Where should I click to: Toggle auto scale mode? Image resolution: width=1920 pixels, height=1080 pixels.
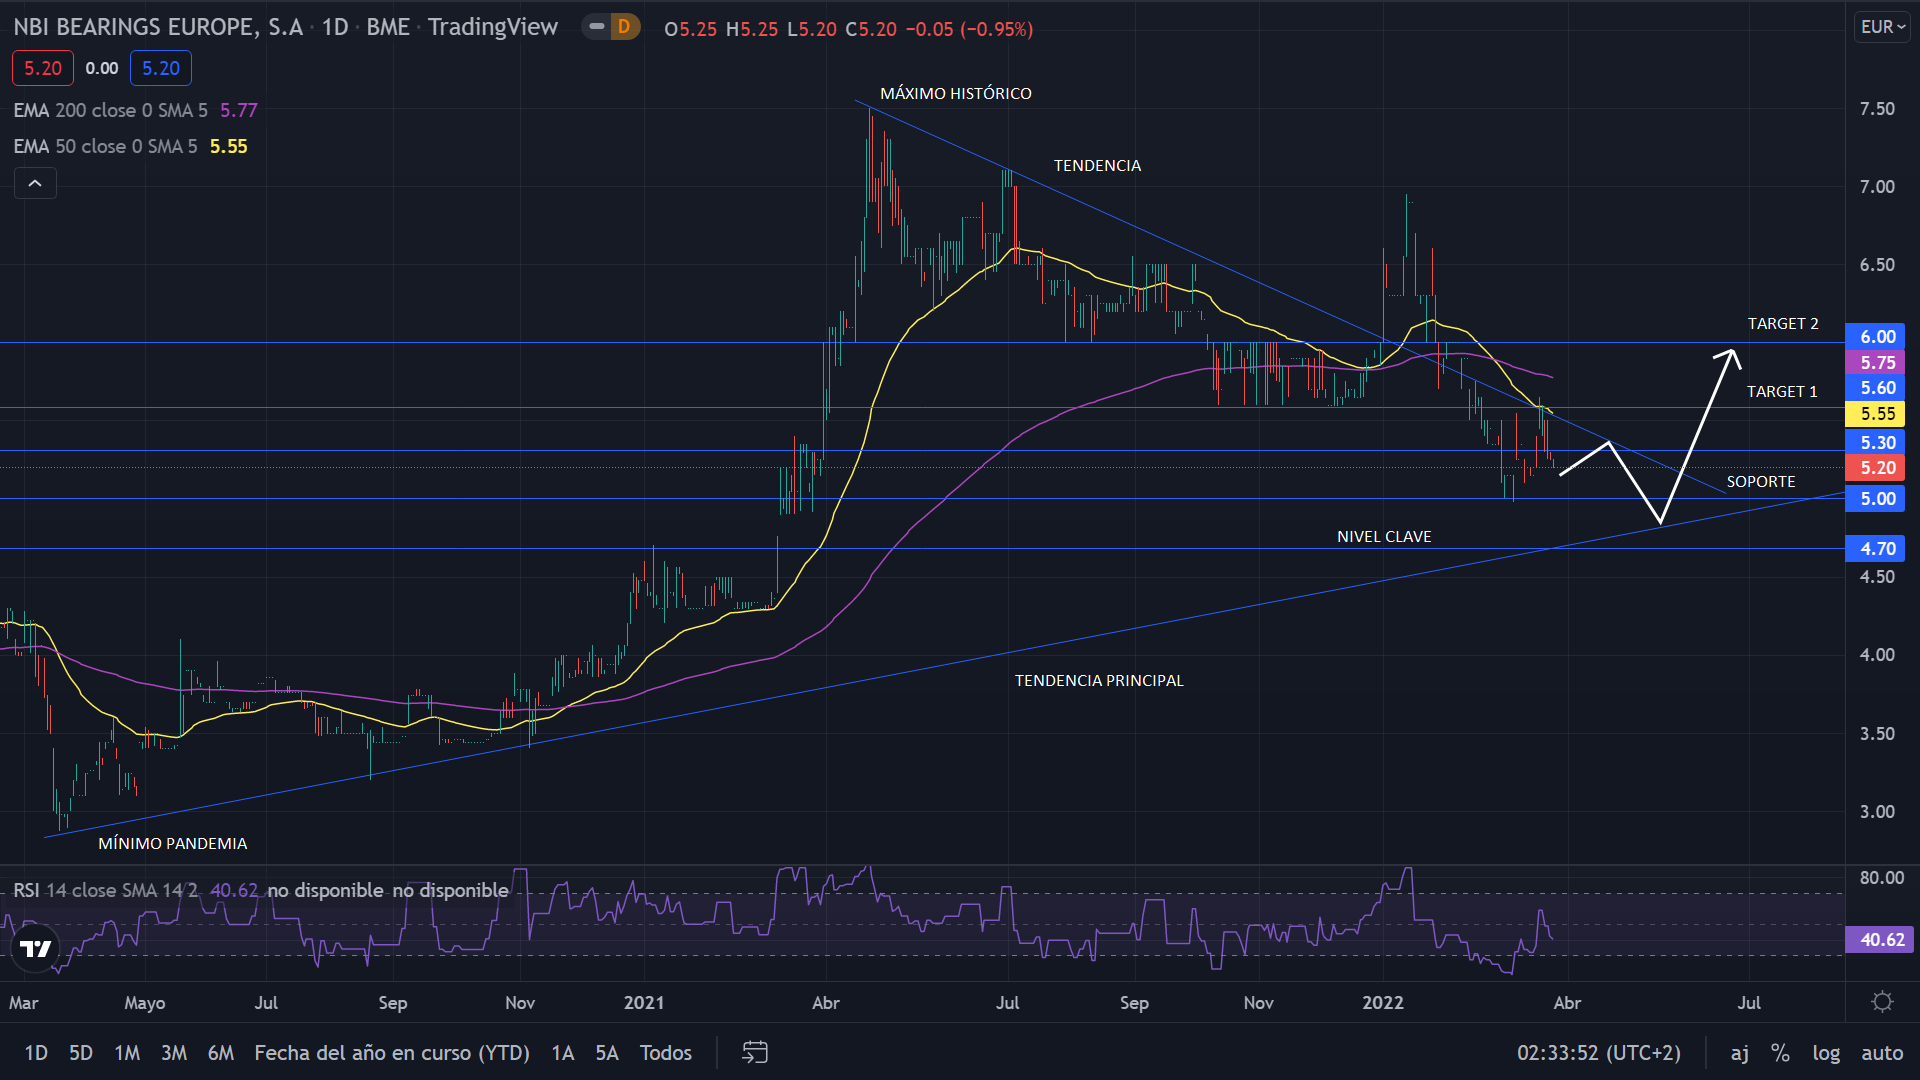click(1881, 1052)
